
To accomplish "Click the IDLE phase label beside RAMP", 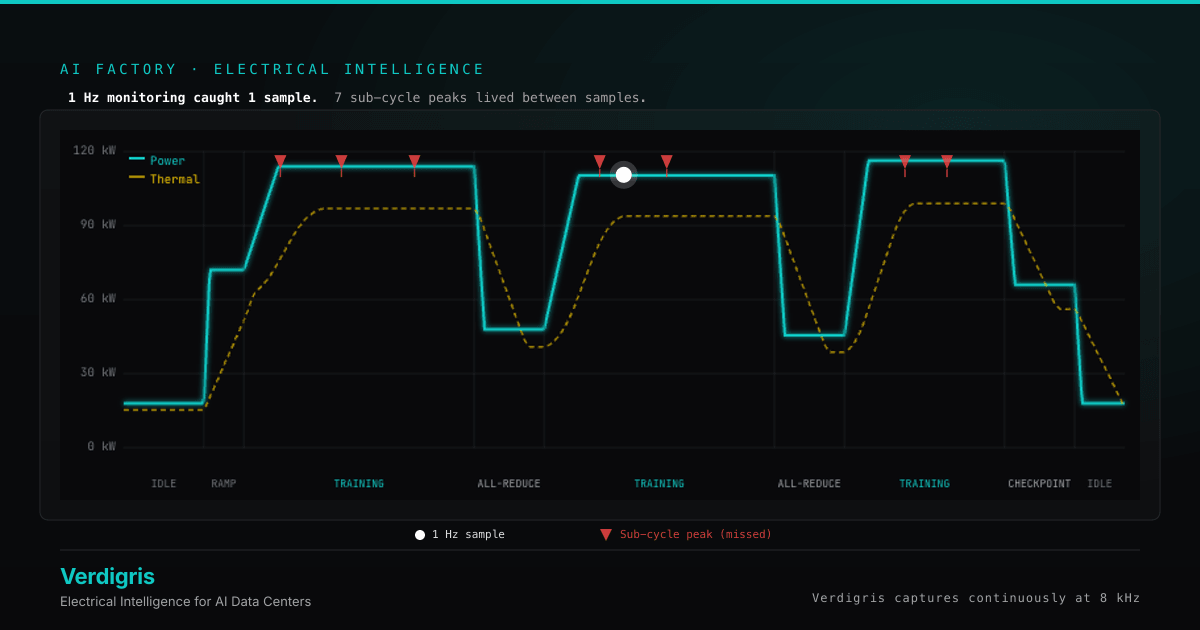I will 164,484.
